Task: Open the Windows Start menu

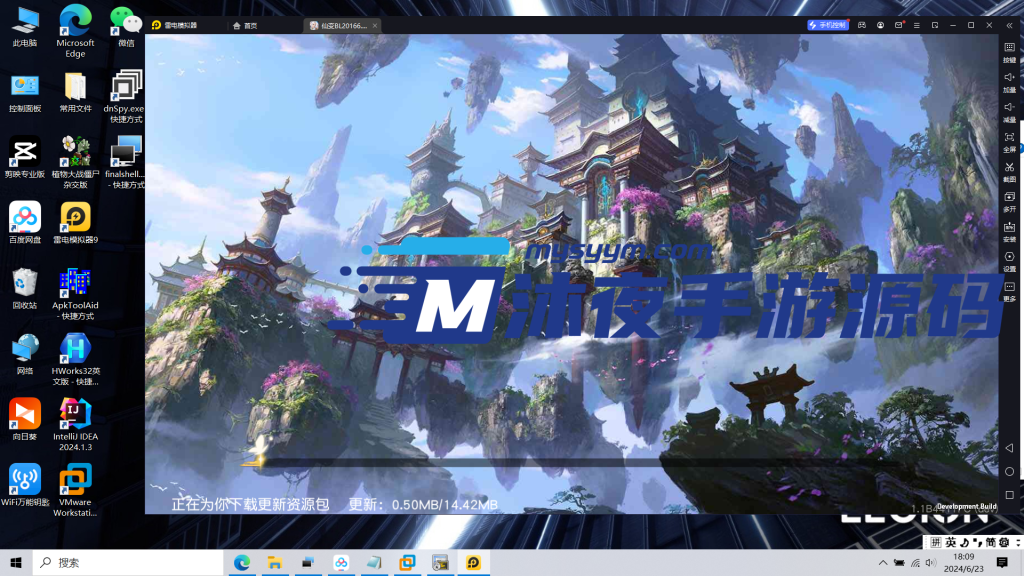Action: 15,563
